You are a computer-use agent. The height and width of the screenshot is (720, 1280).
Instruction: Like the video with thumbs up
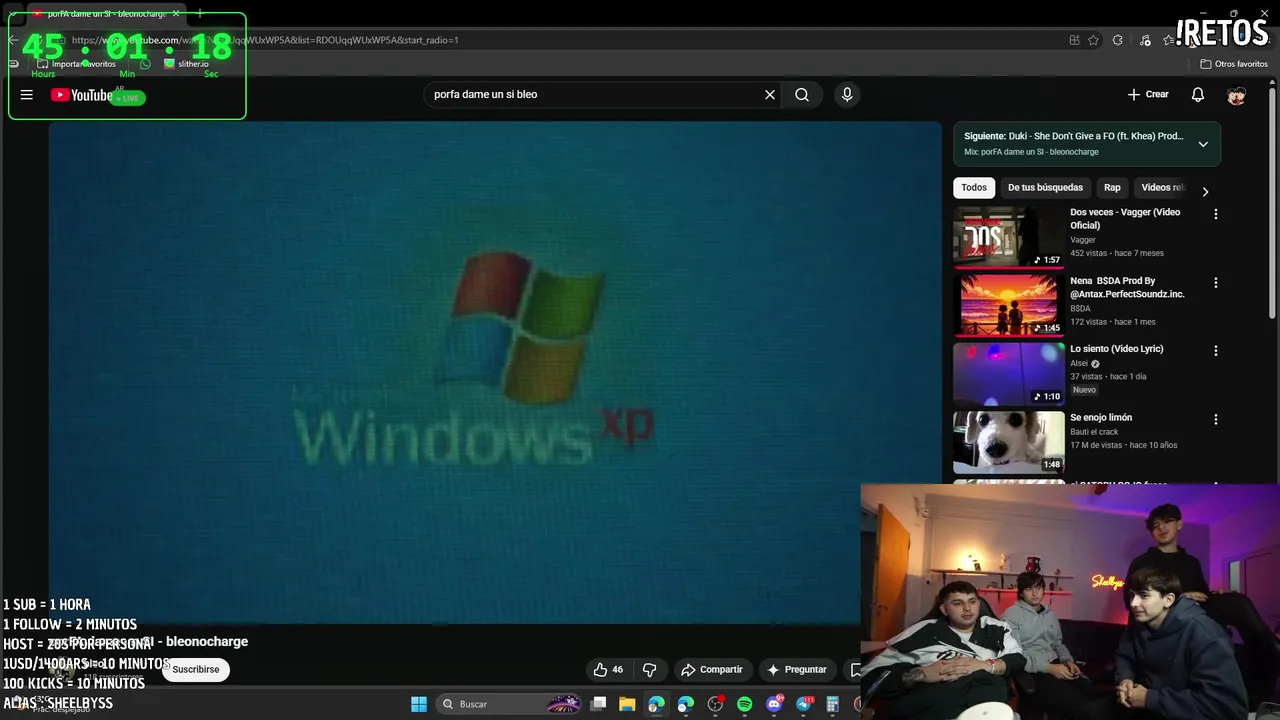point(608,670)
